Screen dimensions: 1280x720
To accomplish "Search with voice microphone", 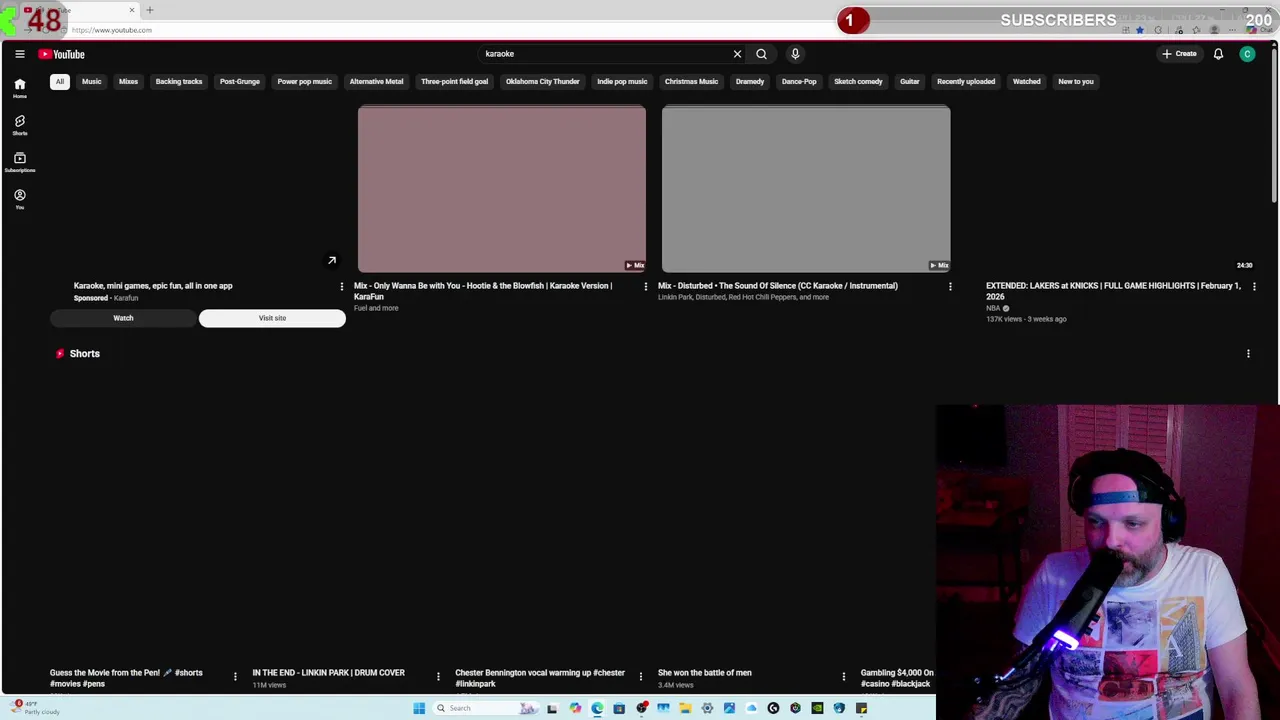I will pyautogui.click(x=795, y=54).
